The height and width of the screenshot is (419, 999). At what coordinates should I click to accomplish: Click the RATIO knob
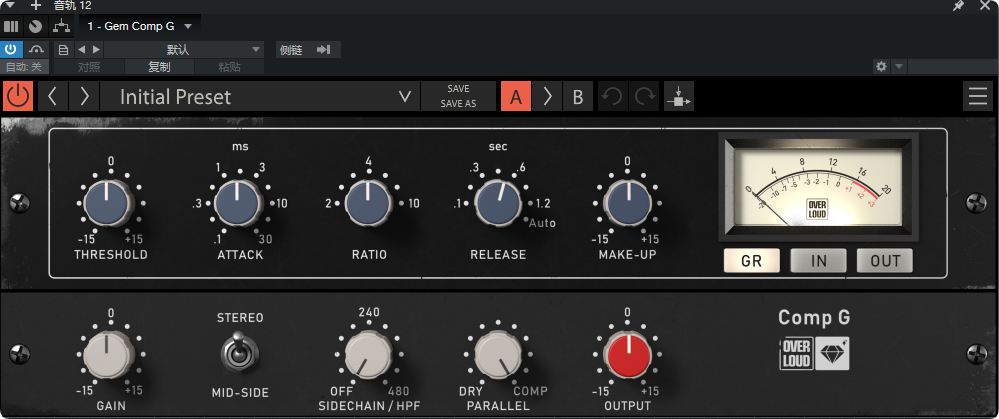[x=369, y=203]
